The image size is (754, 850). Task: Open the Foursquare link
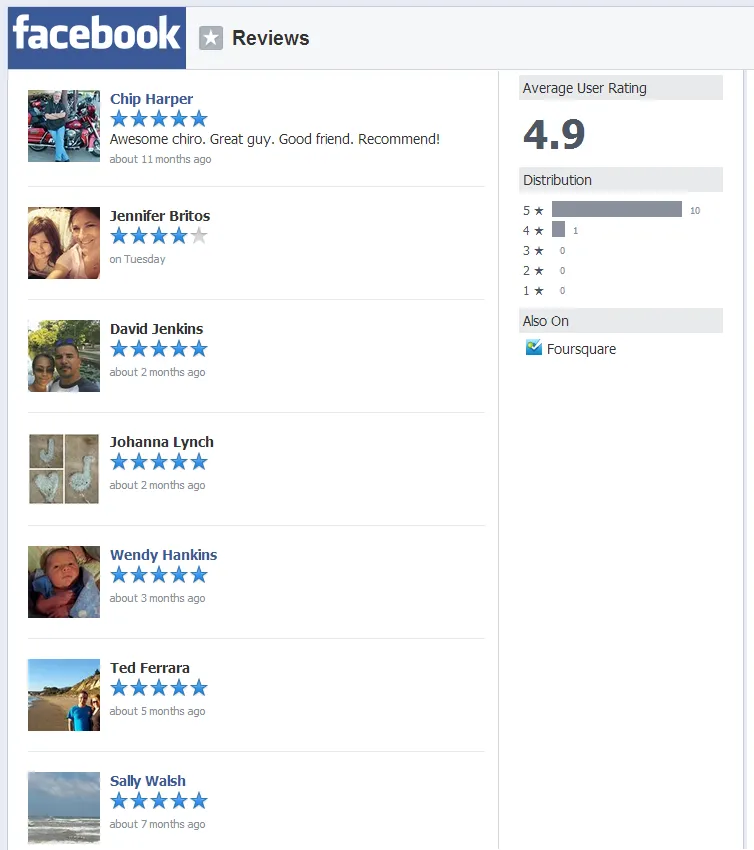click(x=581, y=349)
